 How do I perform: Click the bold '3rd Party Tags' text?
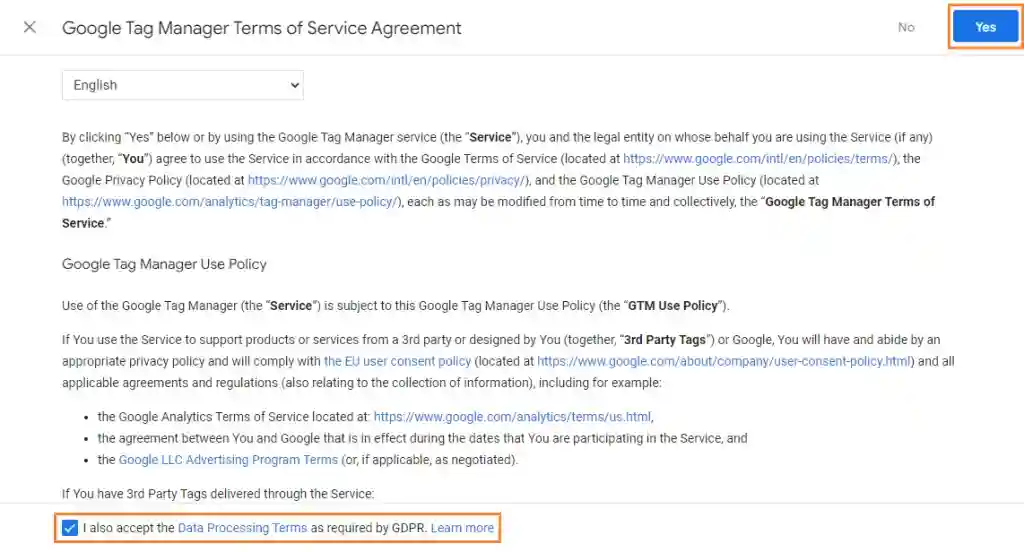click(x=665, y=340)
